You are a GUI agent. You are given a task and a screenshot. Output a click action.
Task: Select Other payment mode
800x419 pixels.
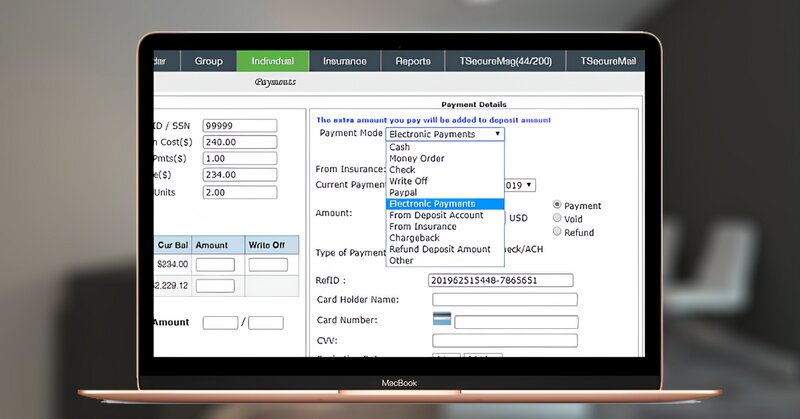[x=445, y=260]
